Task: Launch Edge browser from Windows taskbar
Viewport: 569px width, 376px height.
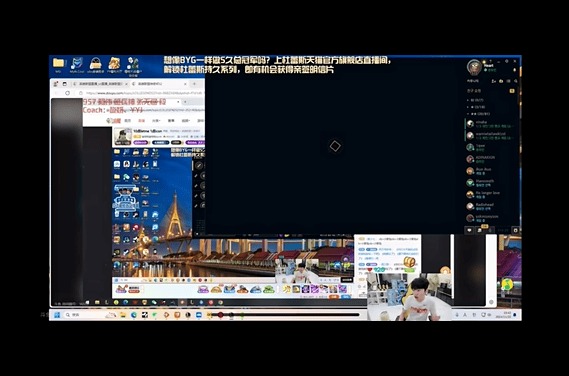Action: [x=134, y=315]
